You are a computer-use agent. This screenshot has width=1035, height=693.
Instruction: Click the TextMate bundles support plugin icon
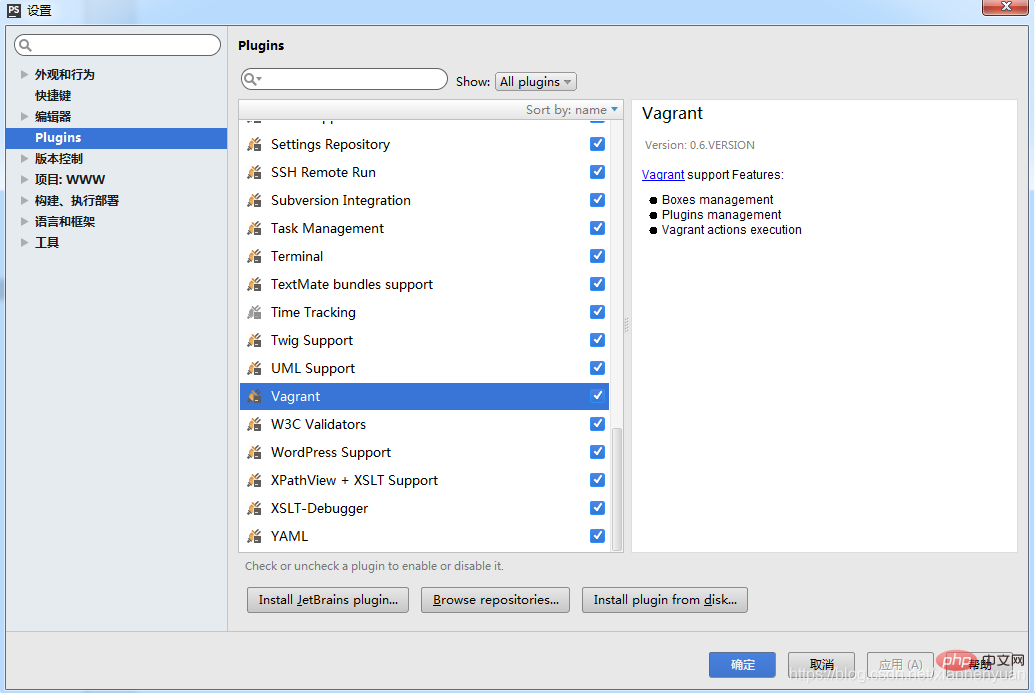254,284
